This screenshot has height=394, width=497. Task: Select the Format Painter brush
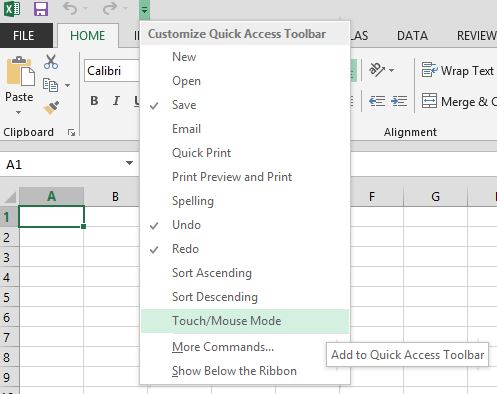tap(51, 108)
